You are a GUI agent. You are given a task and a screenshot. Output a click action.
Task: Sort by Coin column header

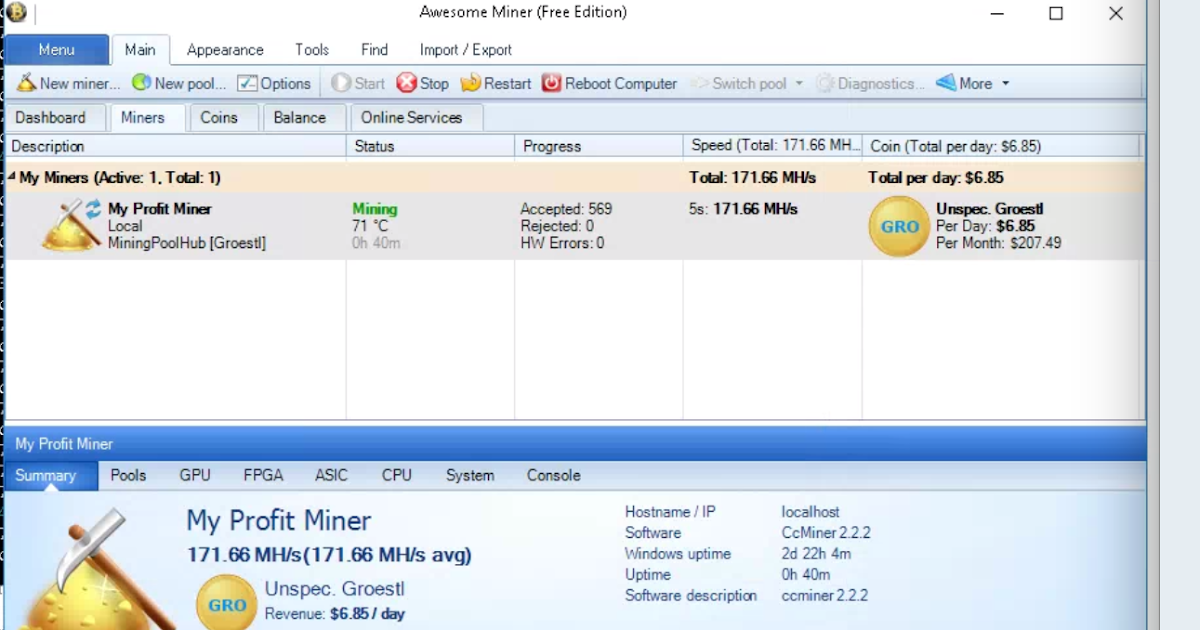click(x=1001, y=146)
